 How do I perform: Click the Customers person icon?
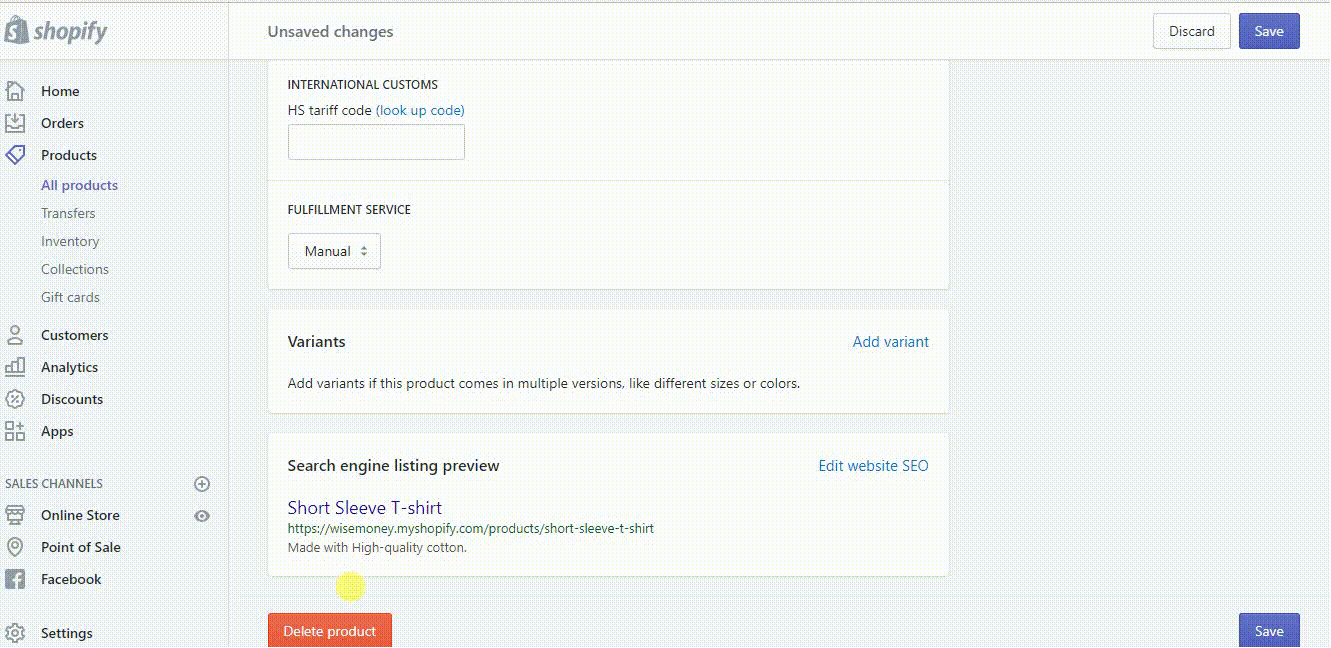15,335
